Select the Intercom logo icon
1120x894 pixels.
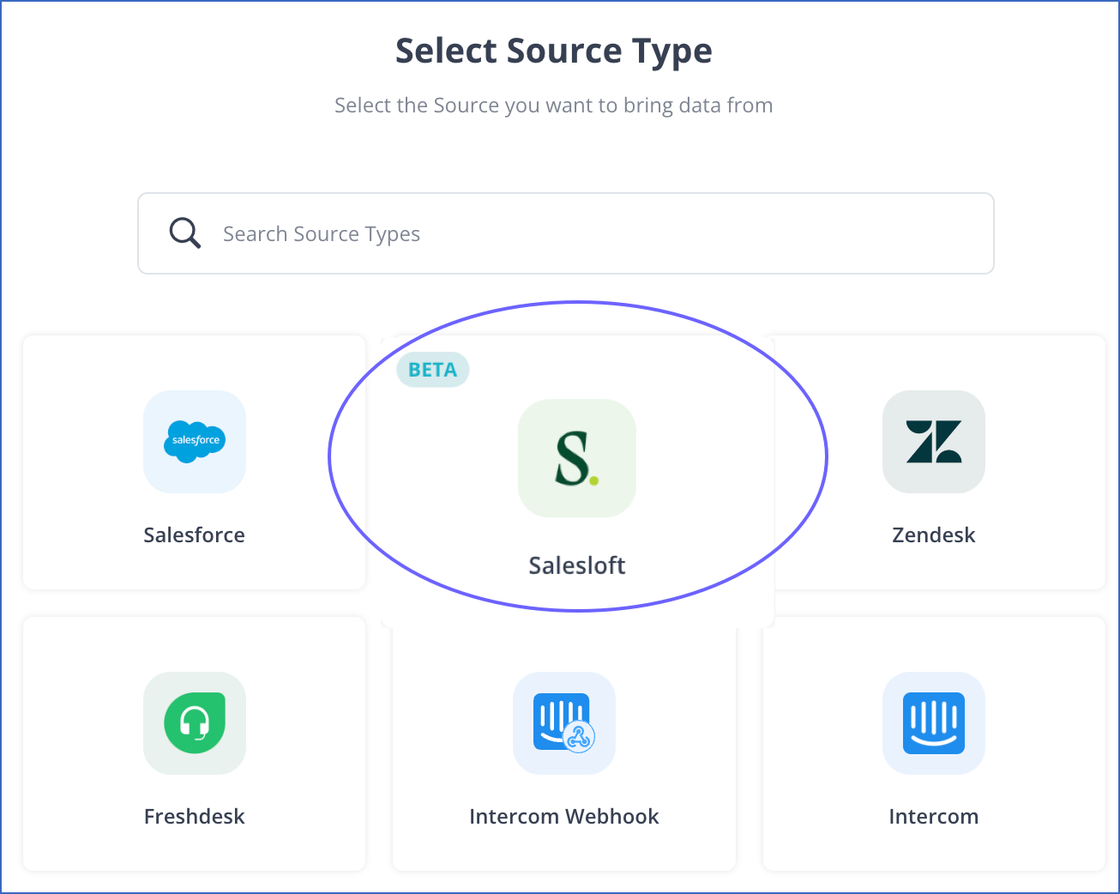[x=933, y=723]
